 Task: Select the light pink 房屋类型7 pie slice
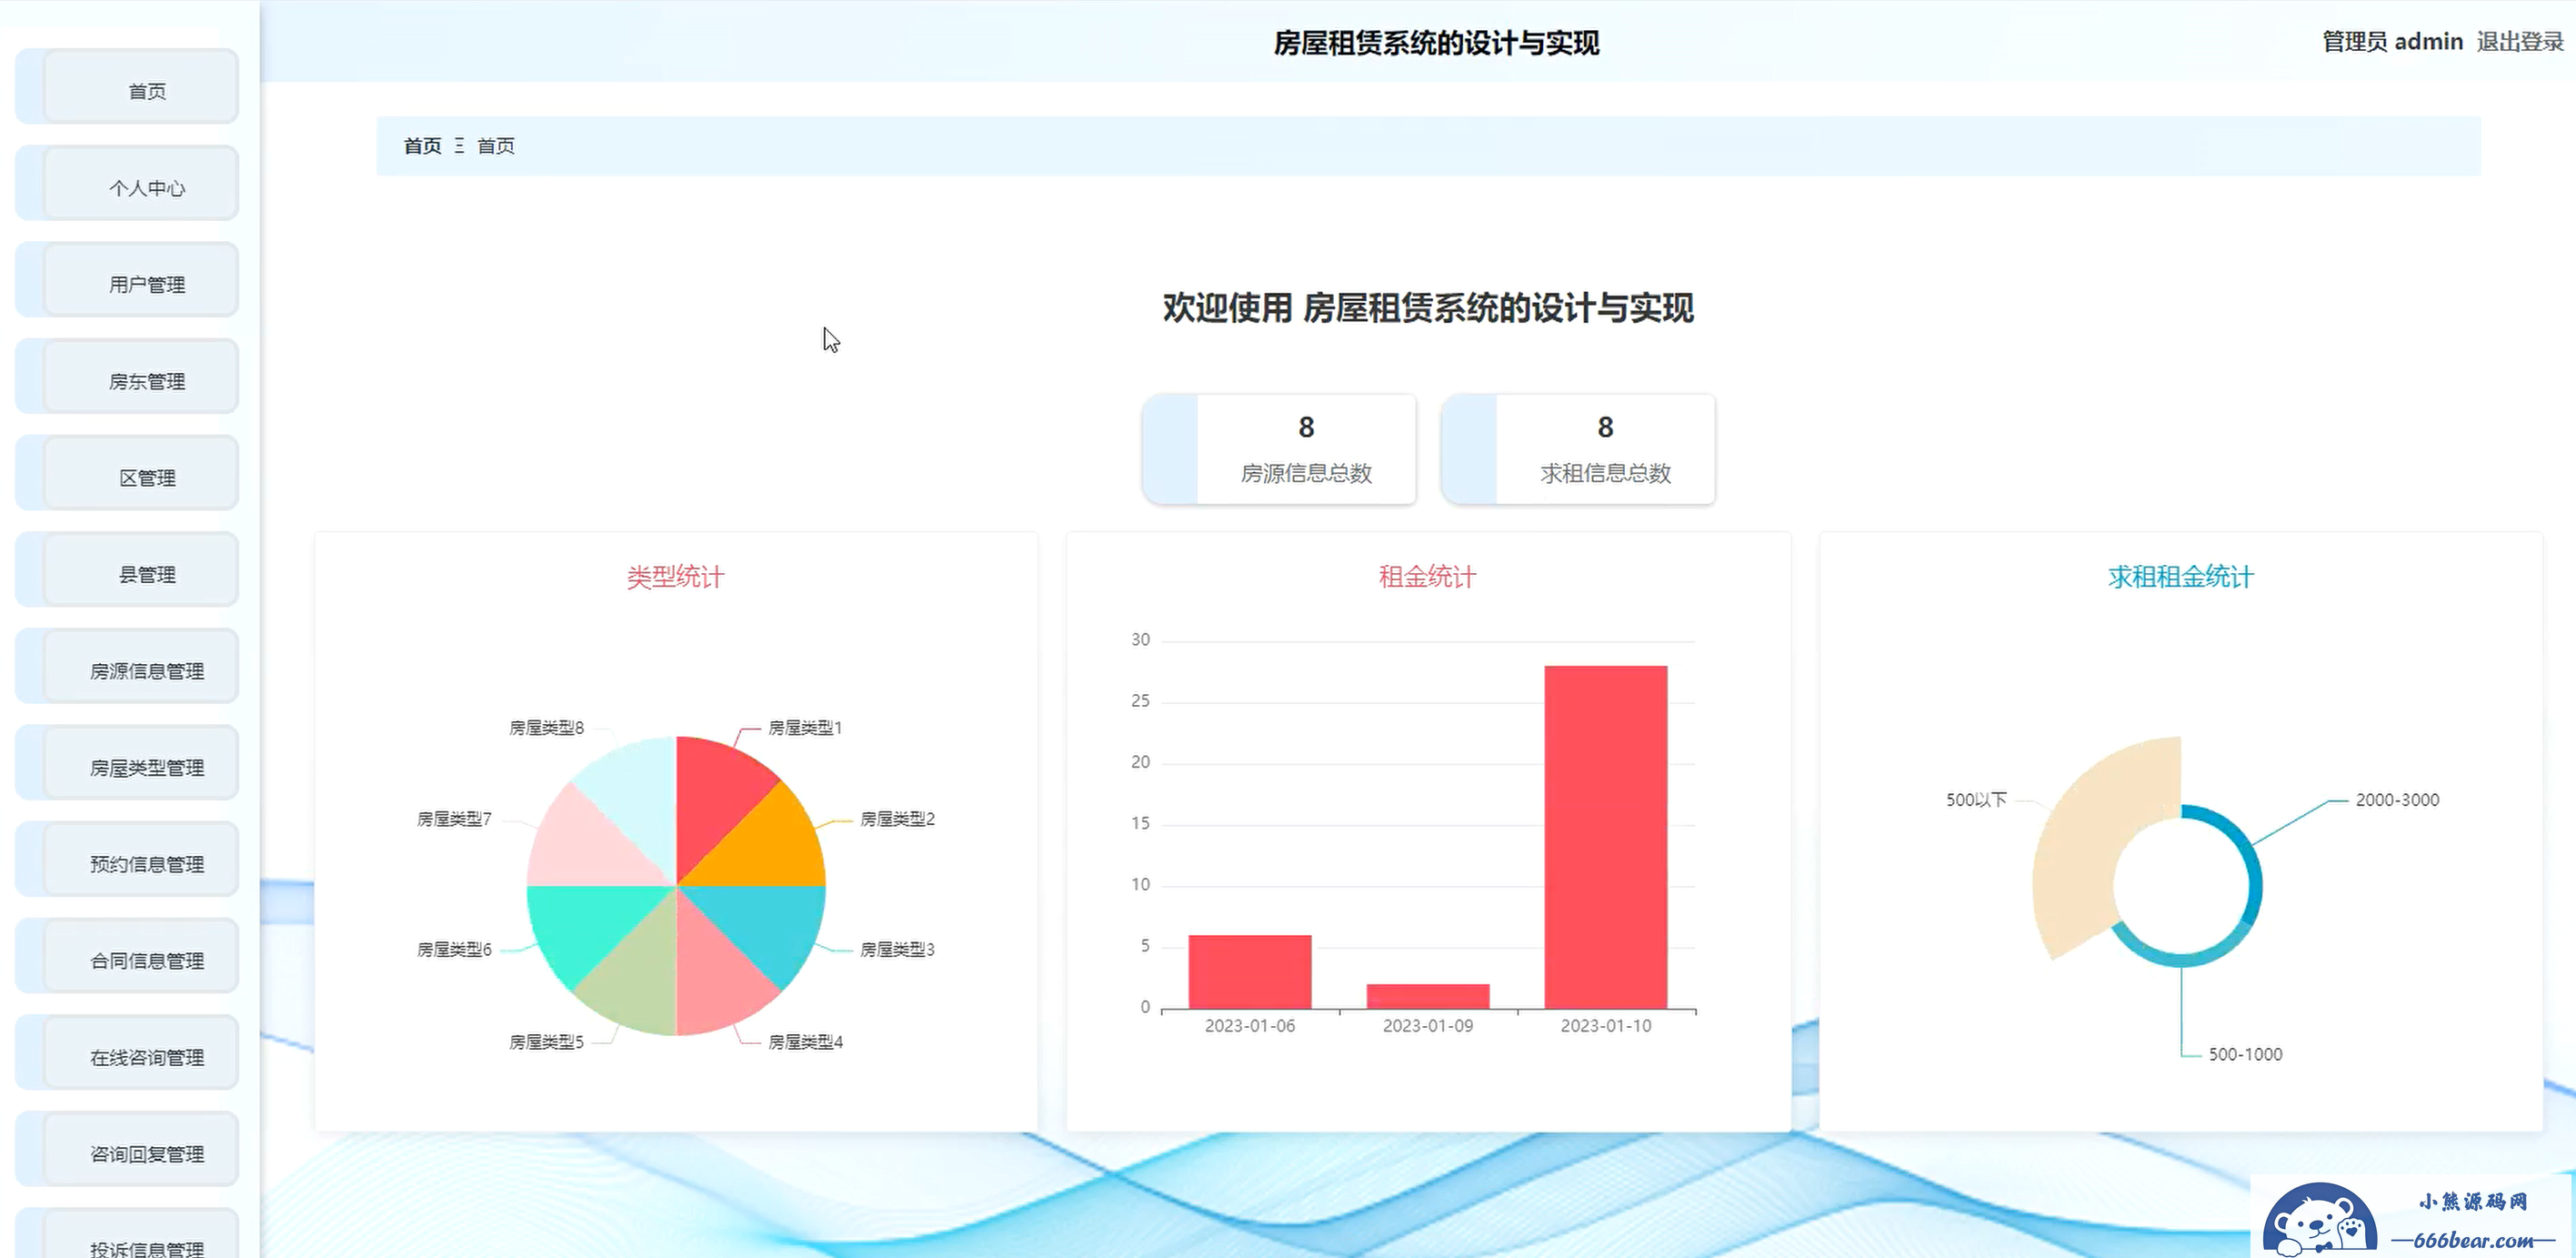(x=583, y=846)
